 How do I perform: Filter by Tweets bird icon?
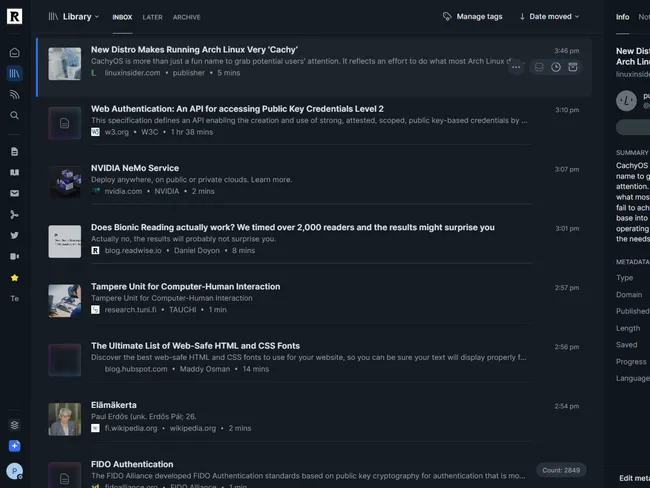tap(15, 235)
